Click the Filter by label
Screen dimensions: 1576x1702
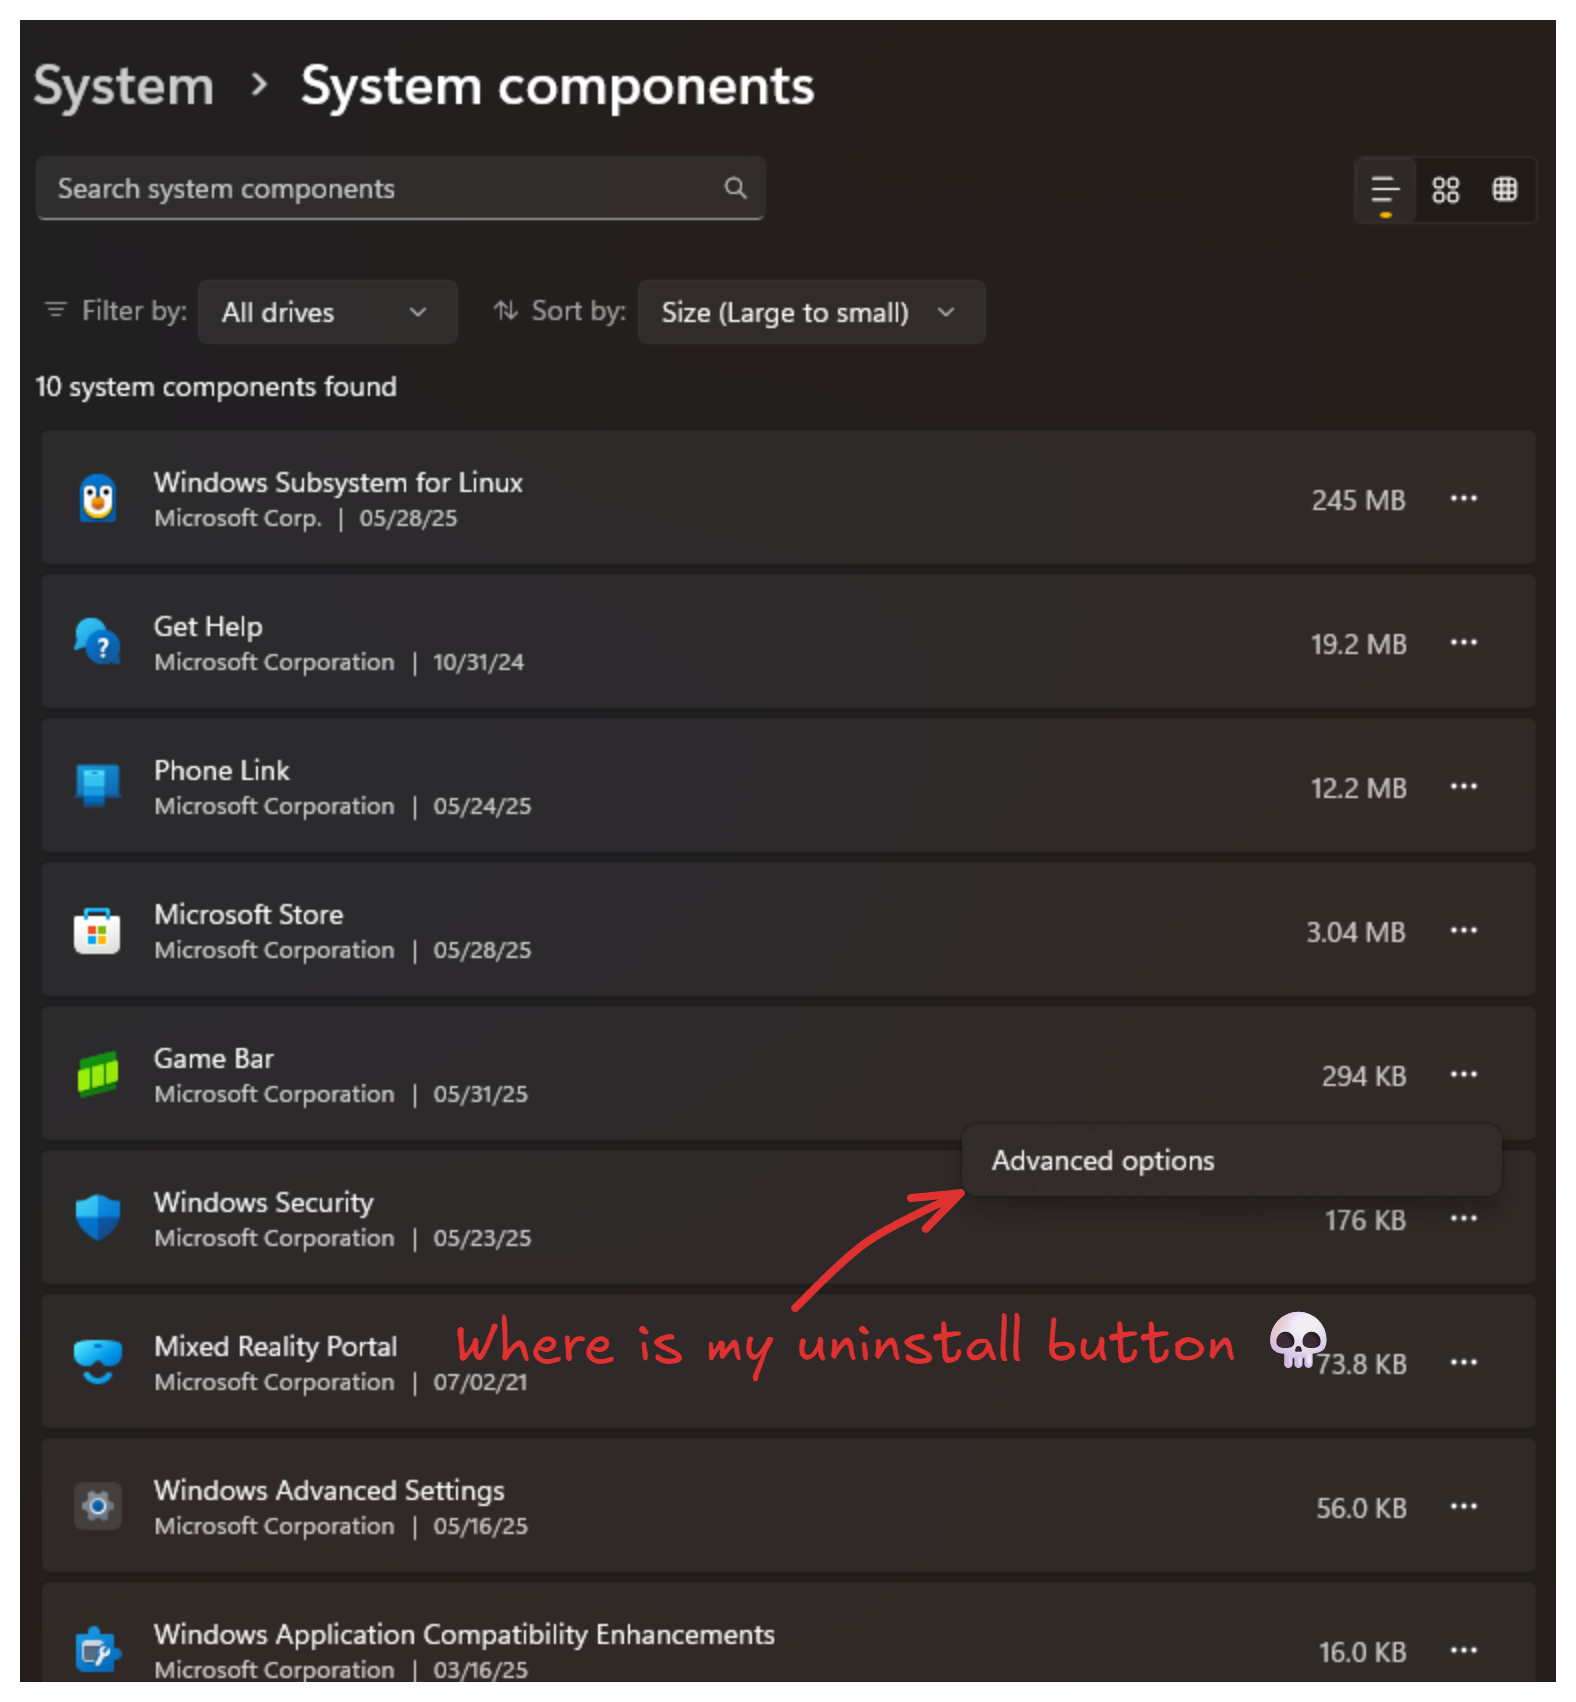tap(134, 311)
